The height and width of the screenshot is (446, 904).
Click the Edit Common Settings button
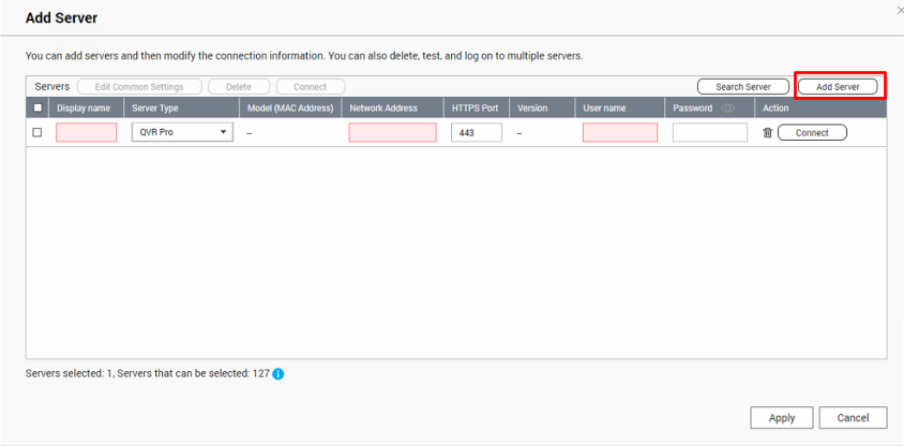pyautogui.click(x=140, y=87)
